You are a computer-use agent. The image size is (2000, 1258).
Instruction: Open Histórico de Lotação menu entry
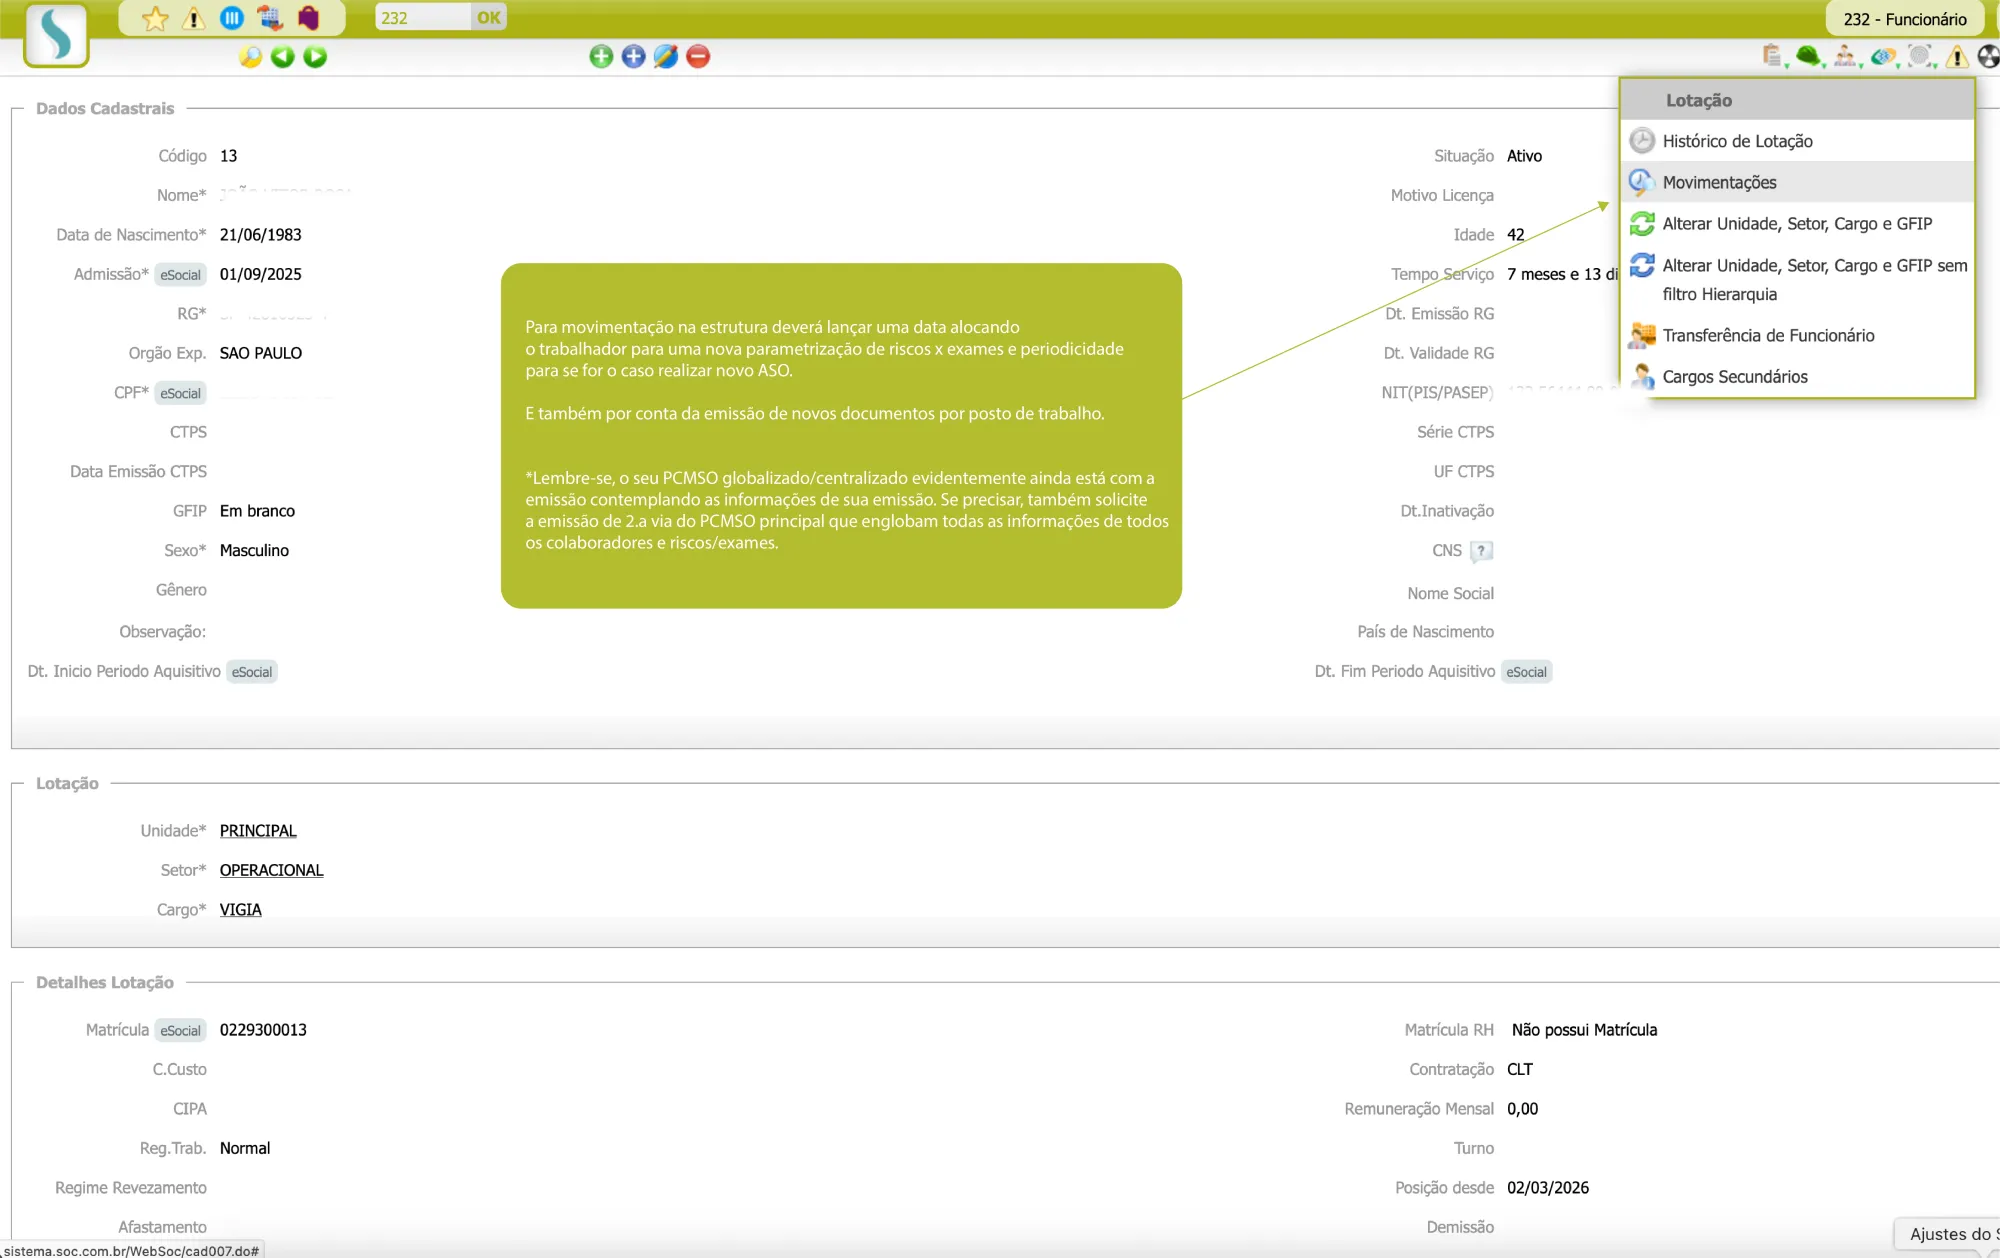pos(1737,141)
